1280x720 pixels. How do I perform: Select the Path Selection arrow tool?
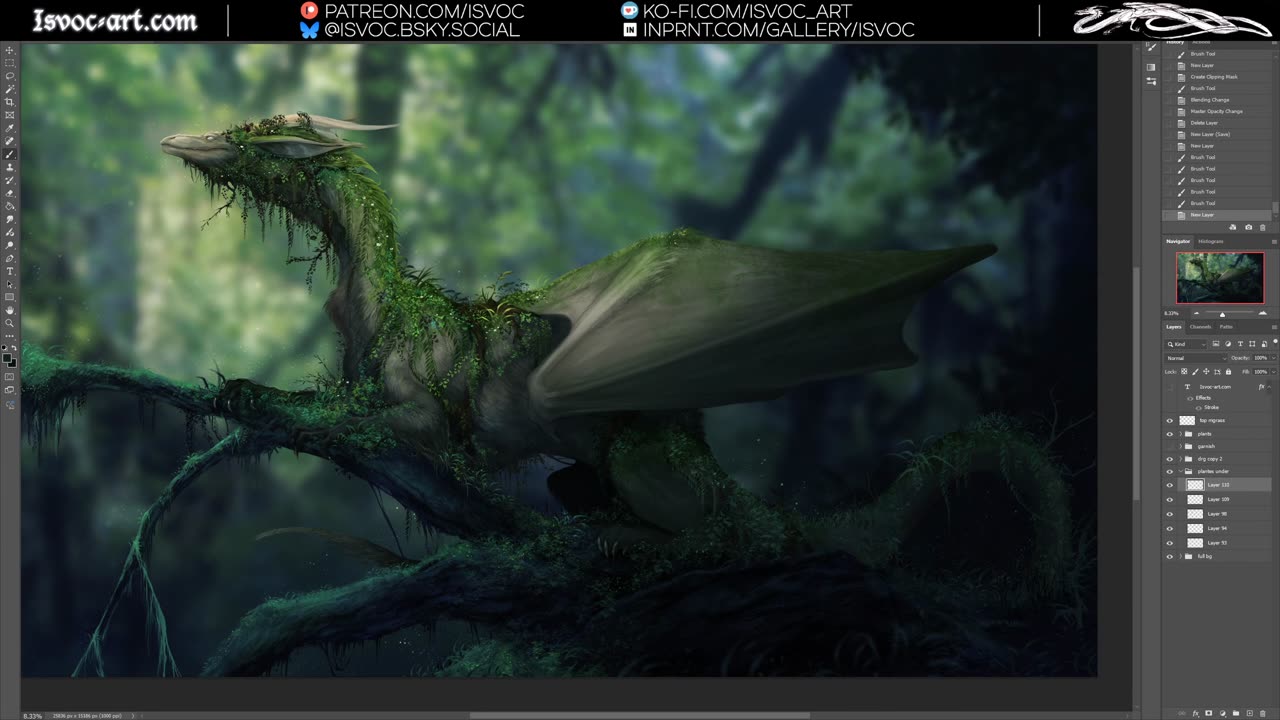coord(9,284)
